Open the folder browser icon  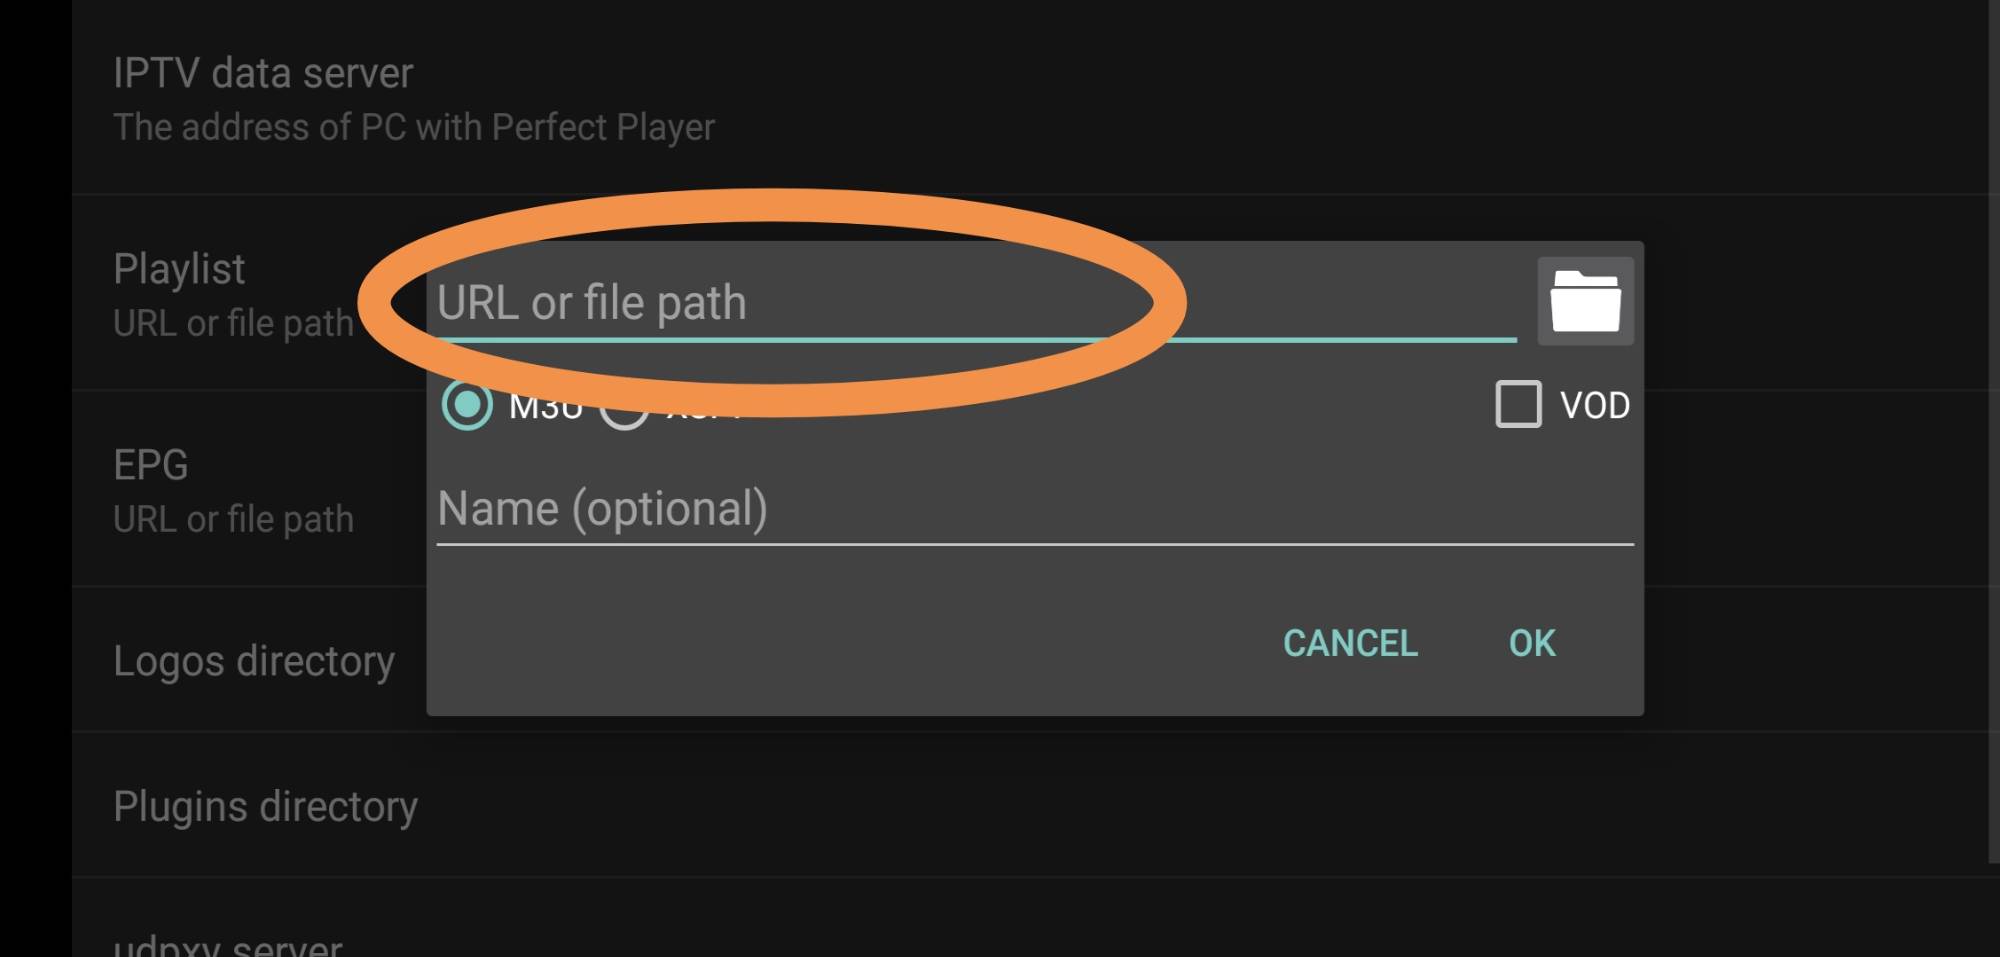pos(1585,301)
